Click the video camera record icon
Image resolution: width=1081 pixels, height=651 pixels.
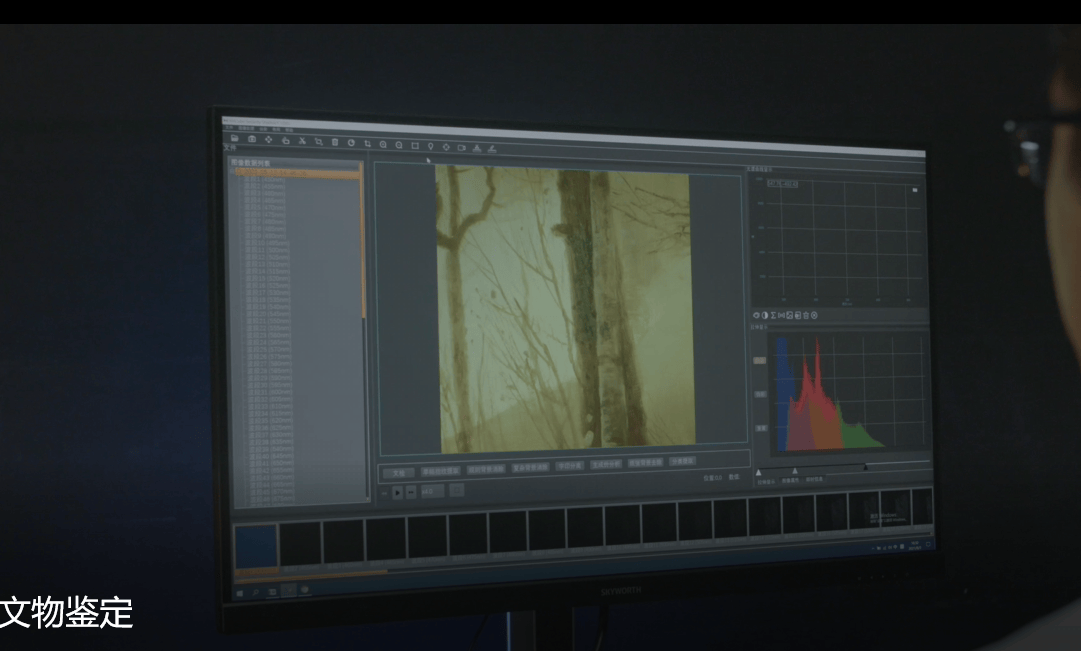(462, 148)
